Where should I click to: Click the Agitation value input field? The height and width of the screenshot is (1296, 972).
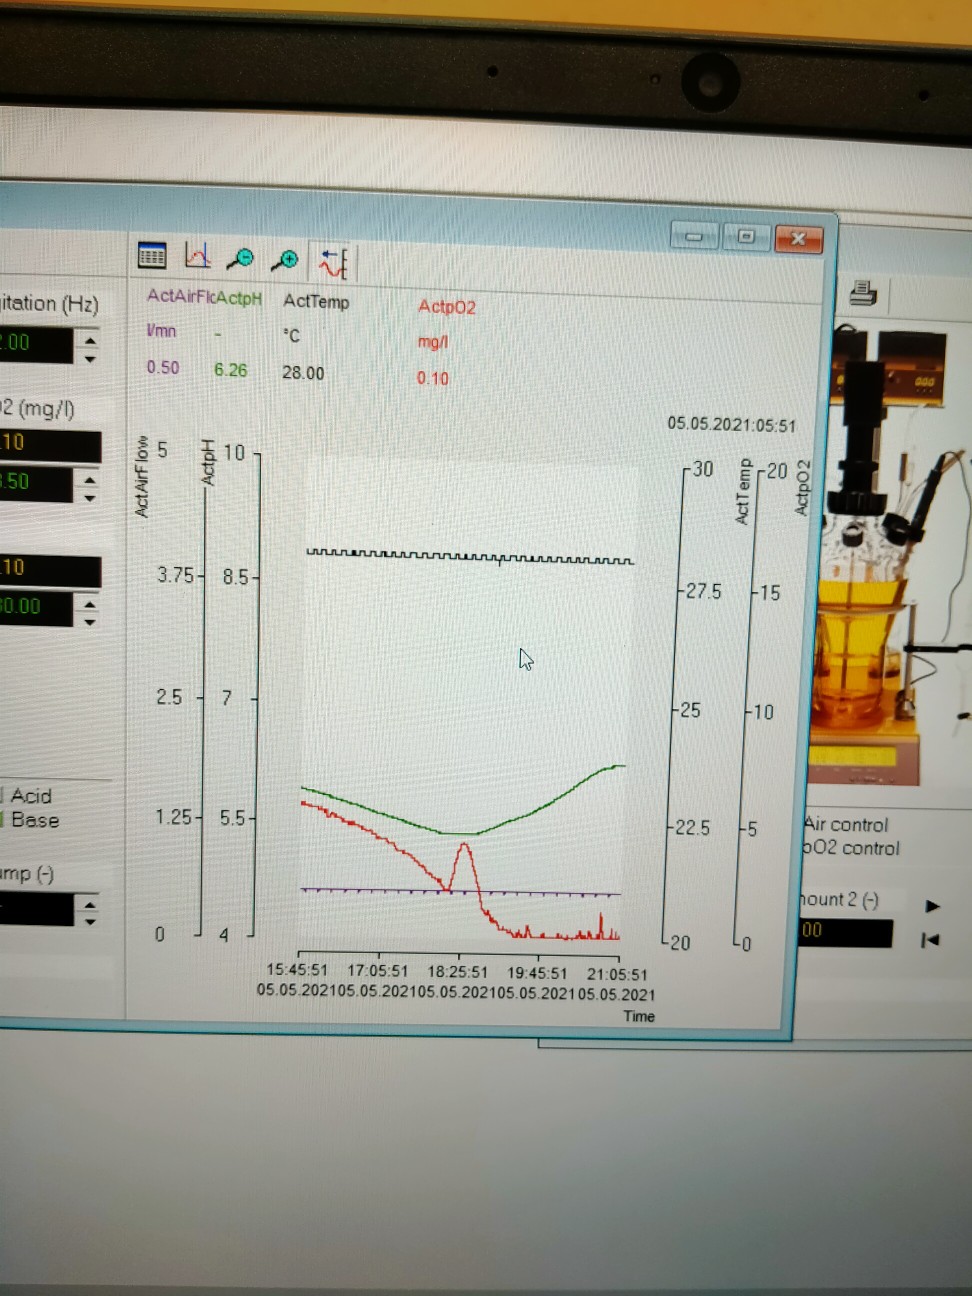(x=35, y=344)
